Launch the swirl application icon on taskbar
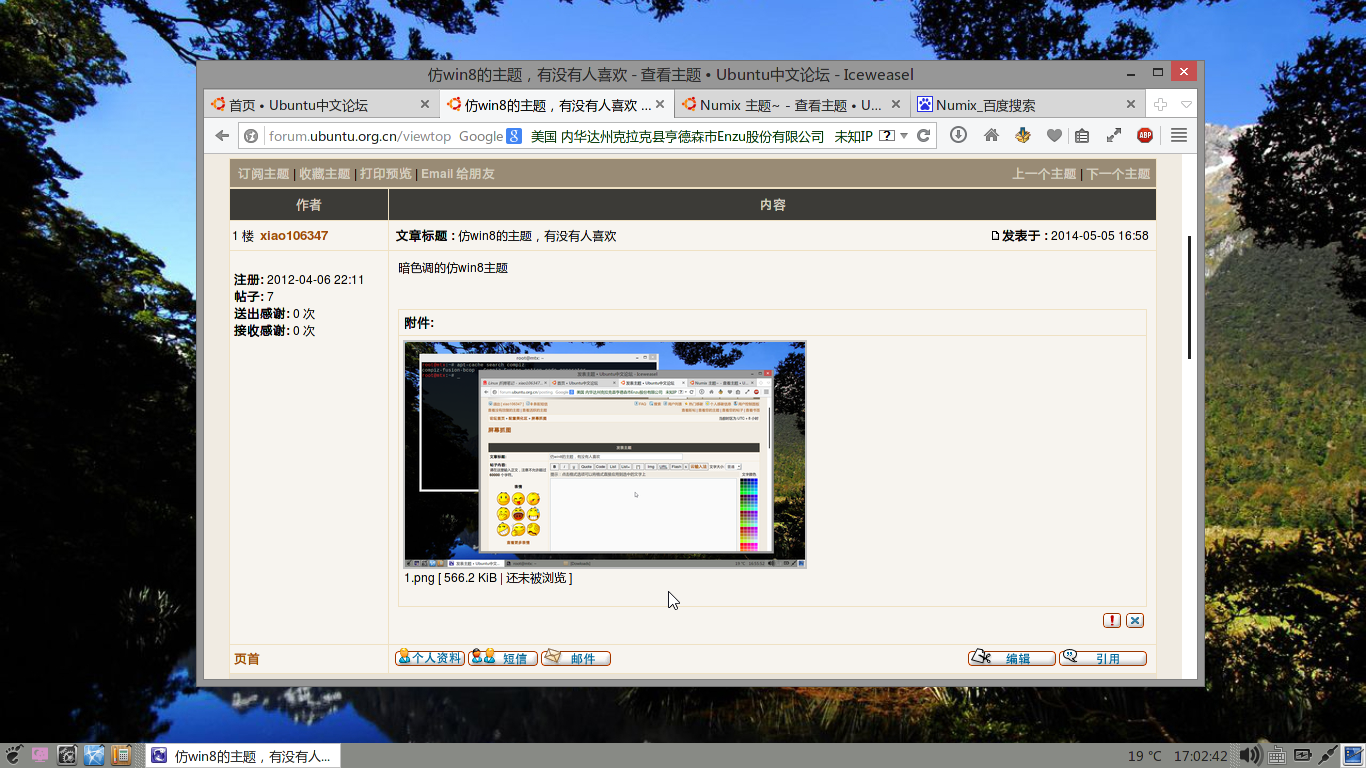Viewport: 1366px width, 768px height. click(x=67, y=755)
